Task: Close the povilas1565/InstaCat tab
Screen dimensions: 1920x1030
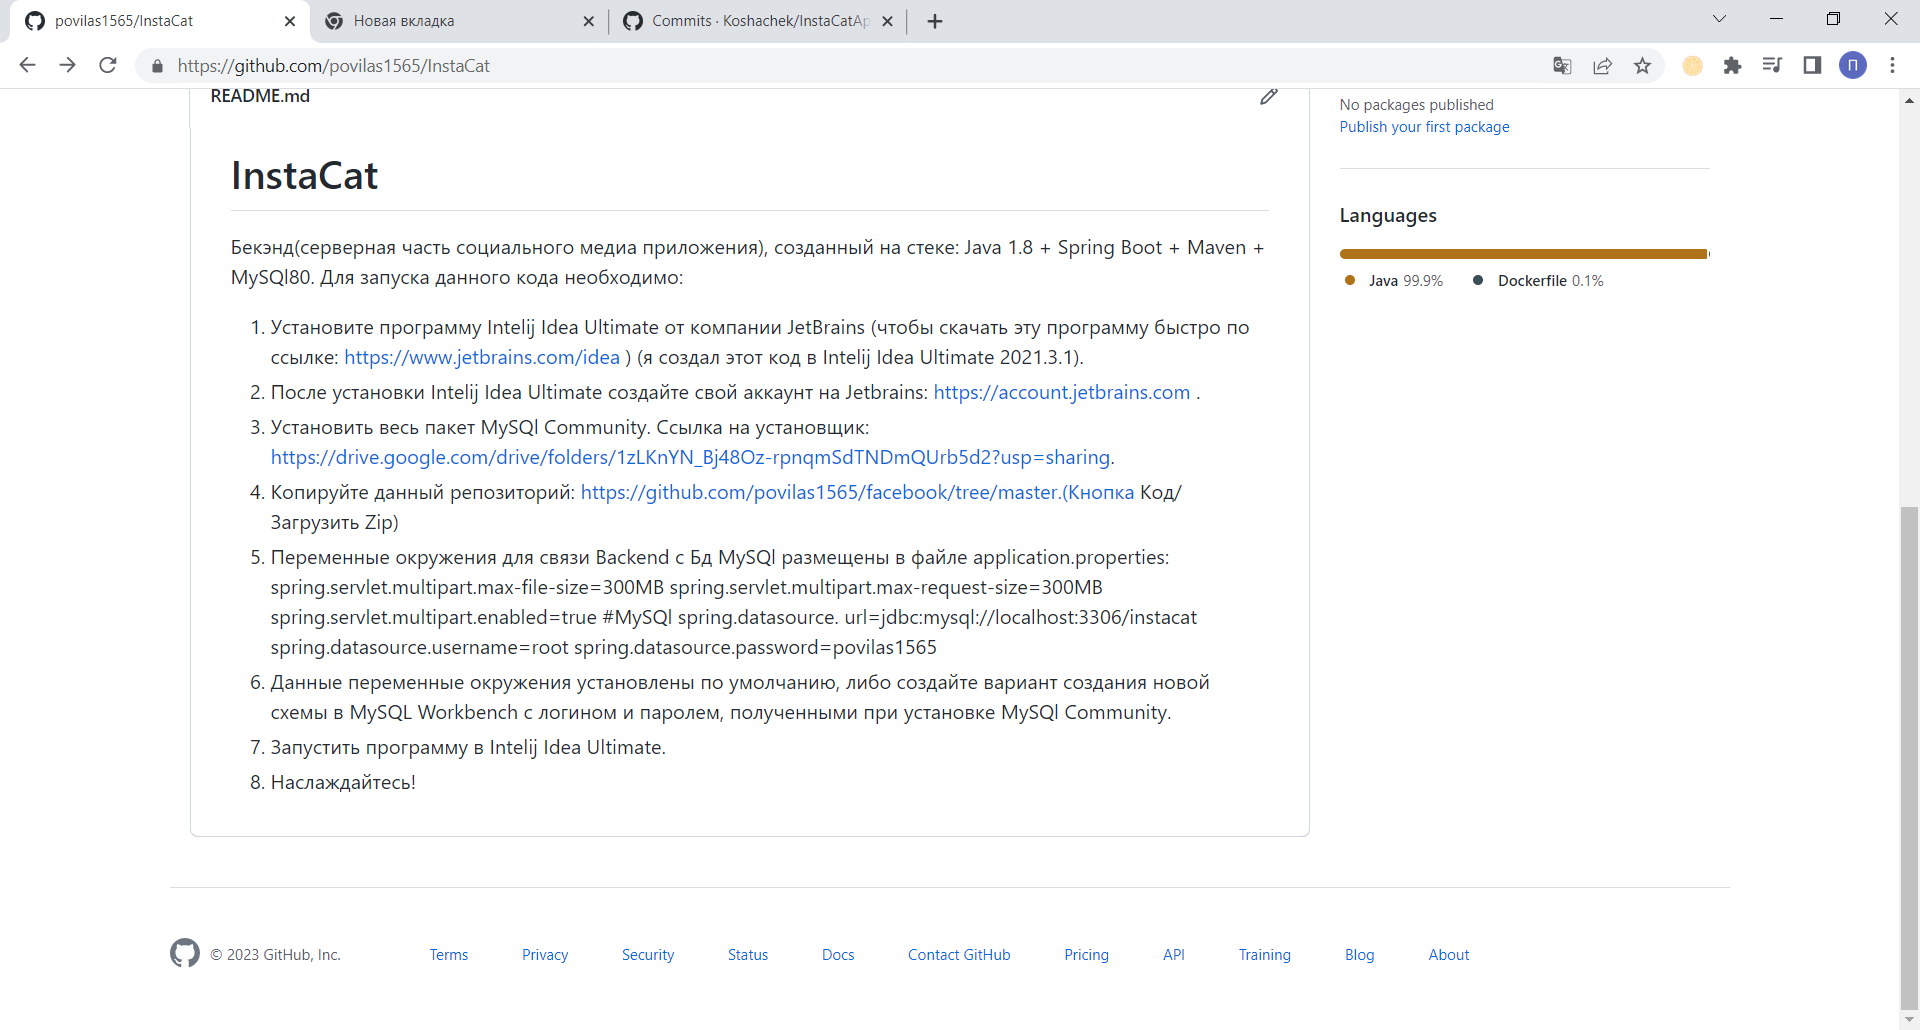Action: pos(290,21)
